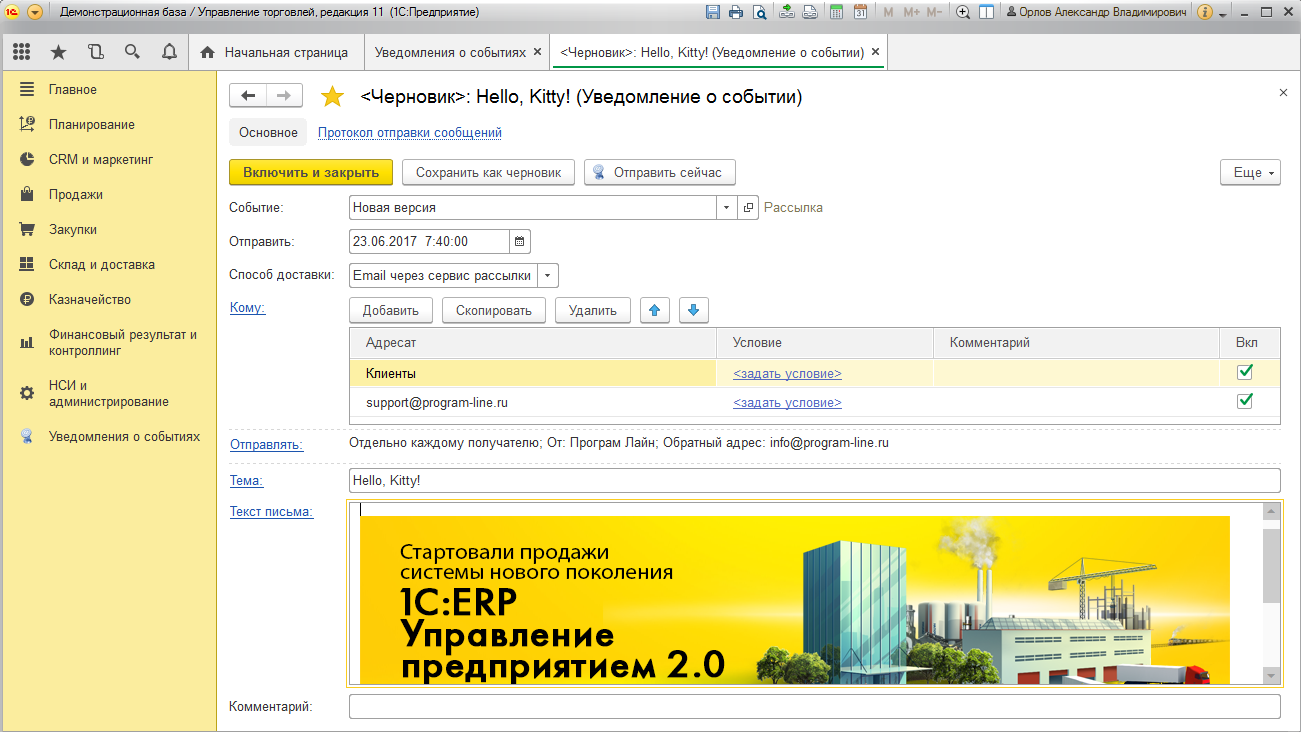The width and height of the screenshot is (1301, 732).
Task: Uncheck the Вкл checkbox for Клиенты
Action: (1244, 370)
